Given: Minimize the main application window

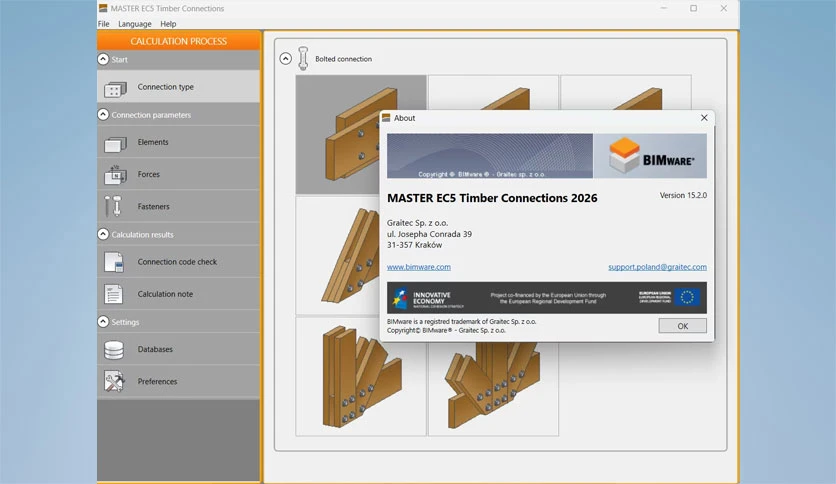Looking at the screenshot, I should click(x=663, y=8).
